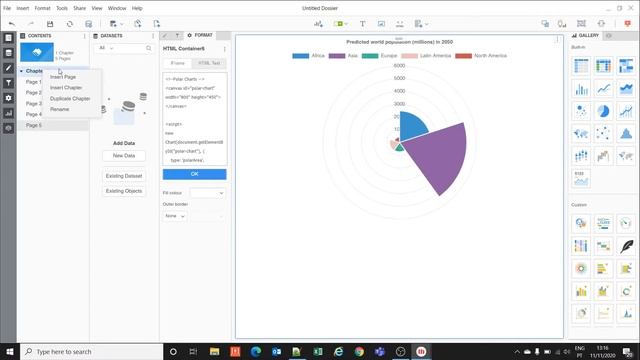Select the circular sunburst custom visualization
The width and height of the screenshot is (640, 360).
[x=581, y=268]
